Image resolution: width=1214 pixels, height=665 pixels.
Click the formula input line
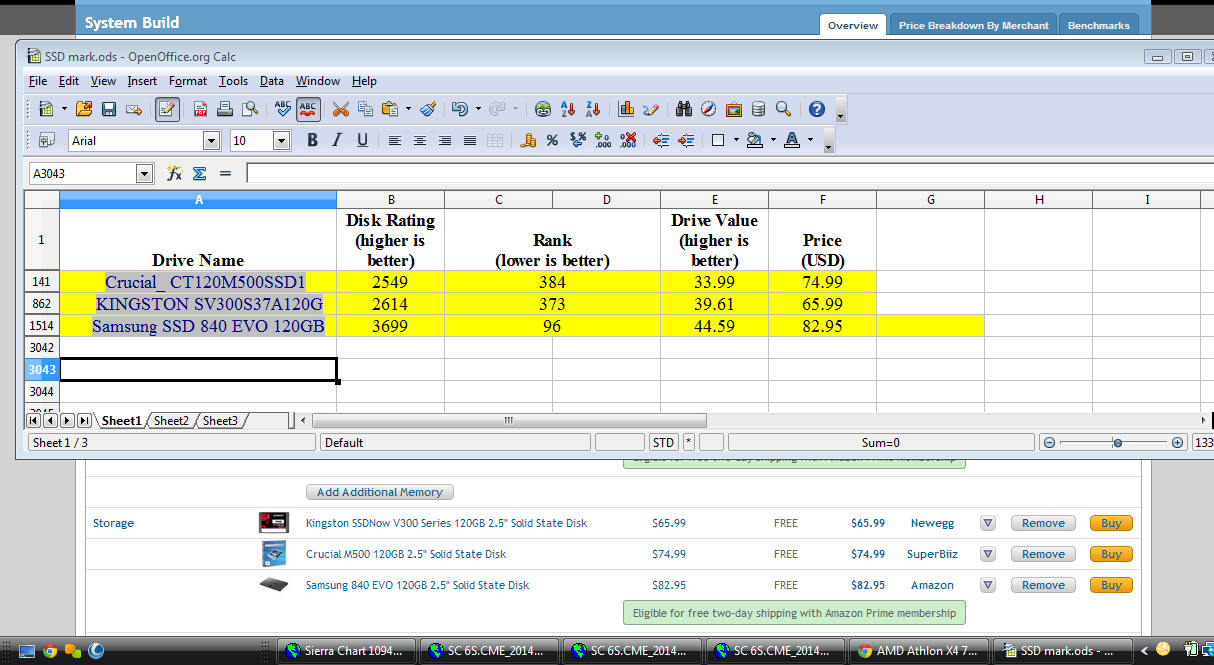click(730, 174)
